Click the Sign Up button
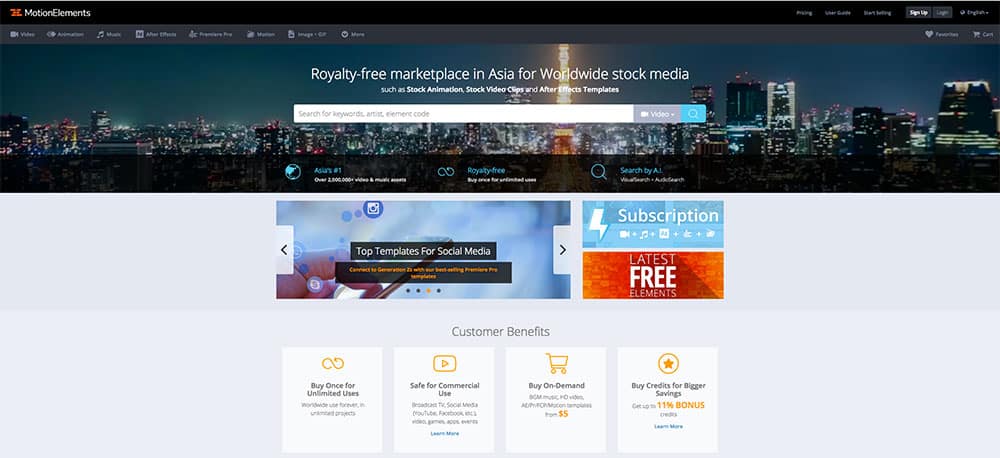The width and height of the screenshot is (1000, 458). click(x=918, y=13)
